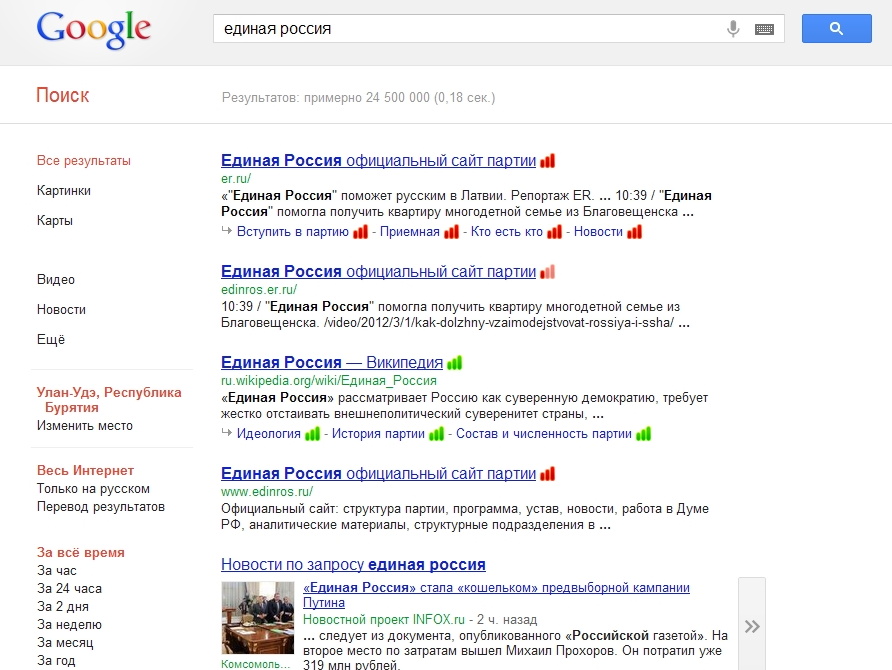Viewport: 892px width, 670px height.
Task: Click the red rating bars beside er.ru title
Action: (x=547, y=161)
